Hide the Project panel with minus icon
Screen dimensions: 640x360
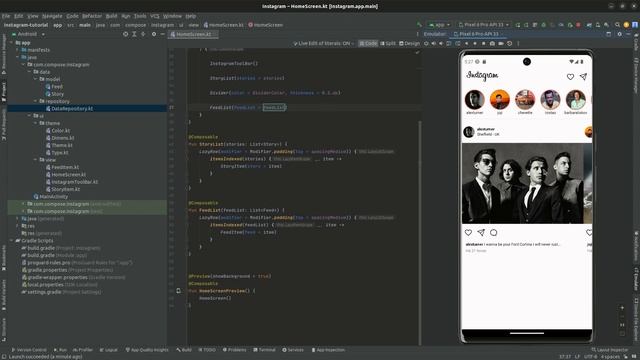(x=162, y=34)
